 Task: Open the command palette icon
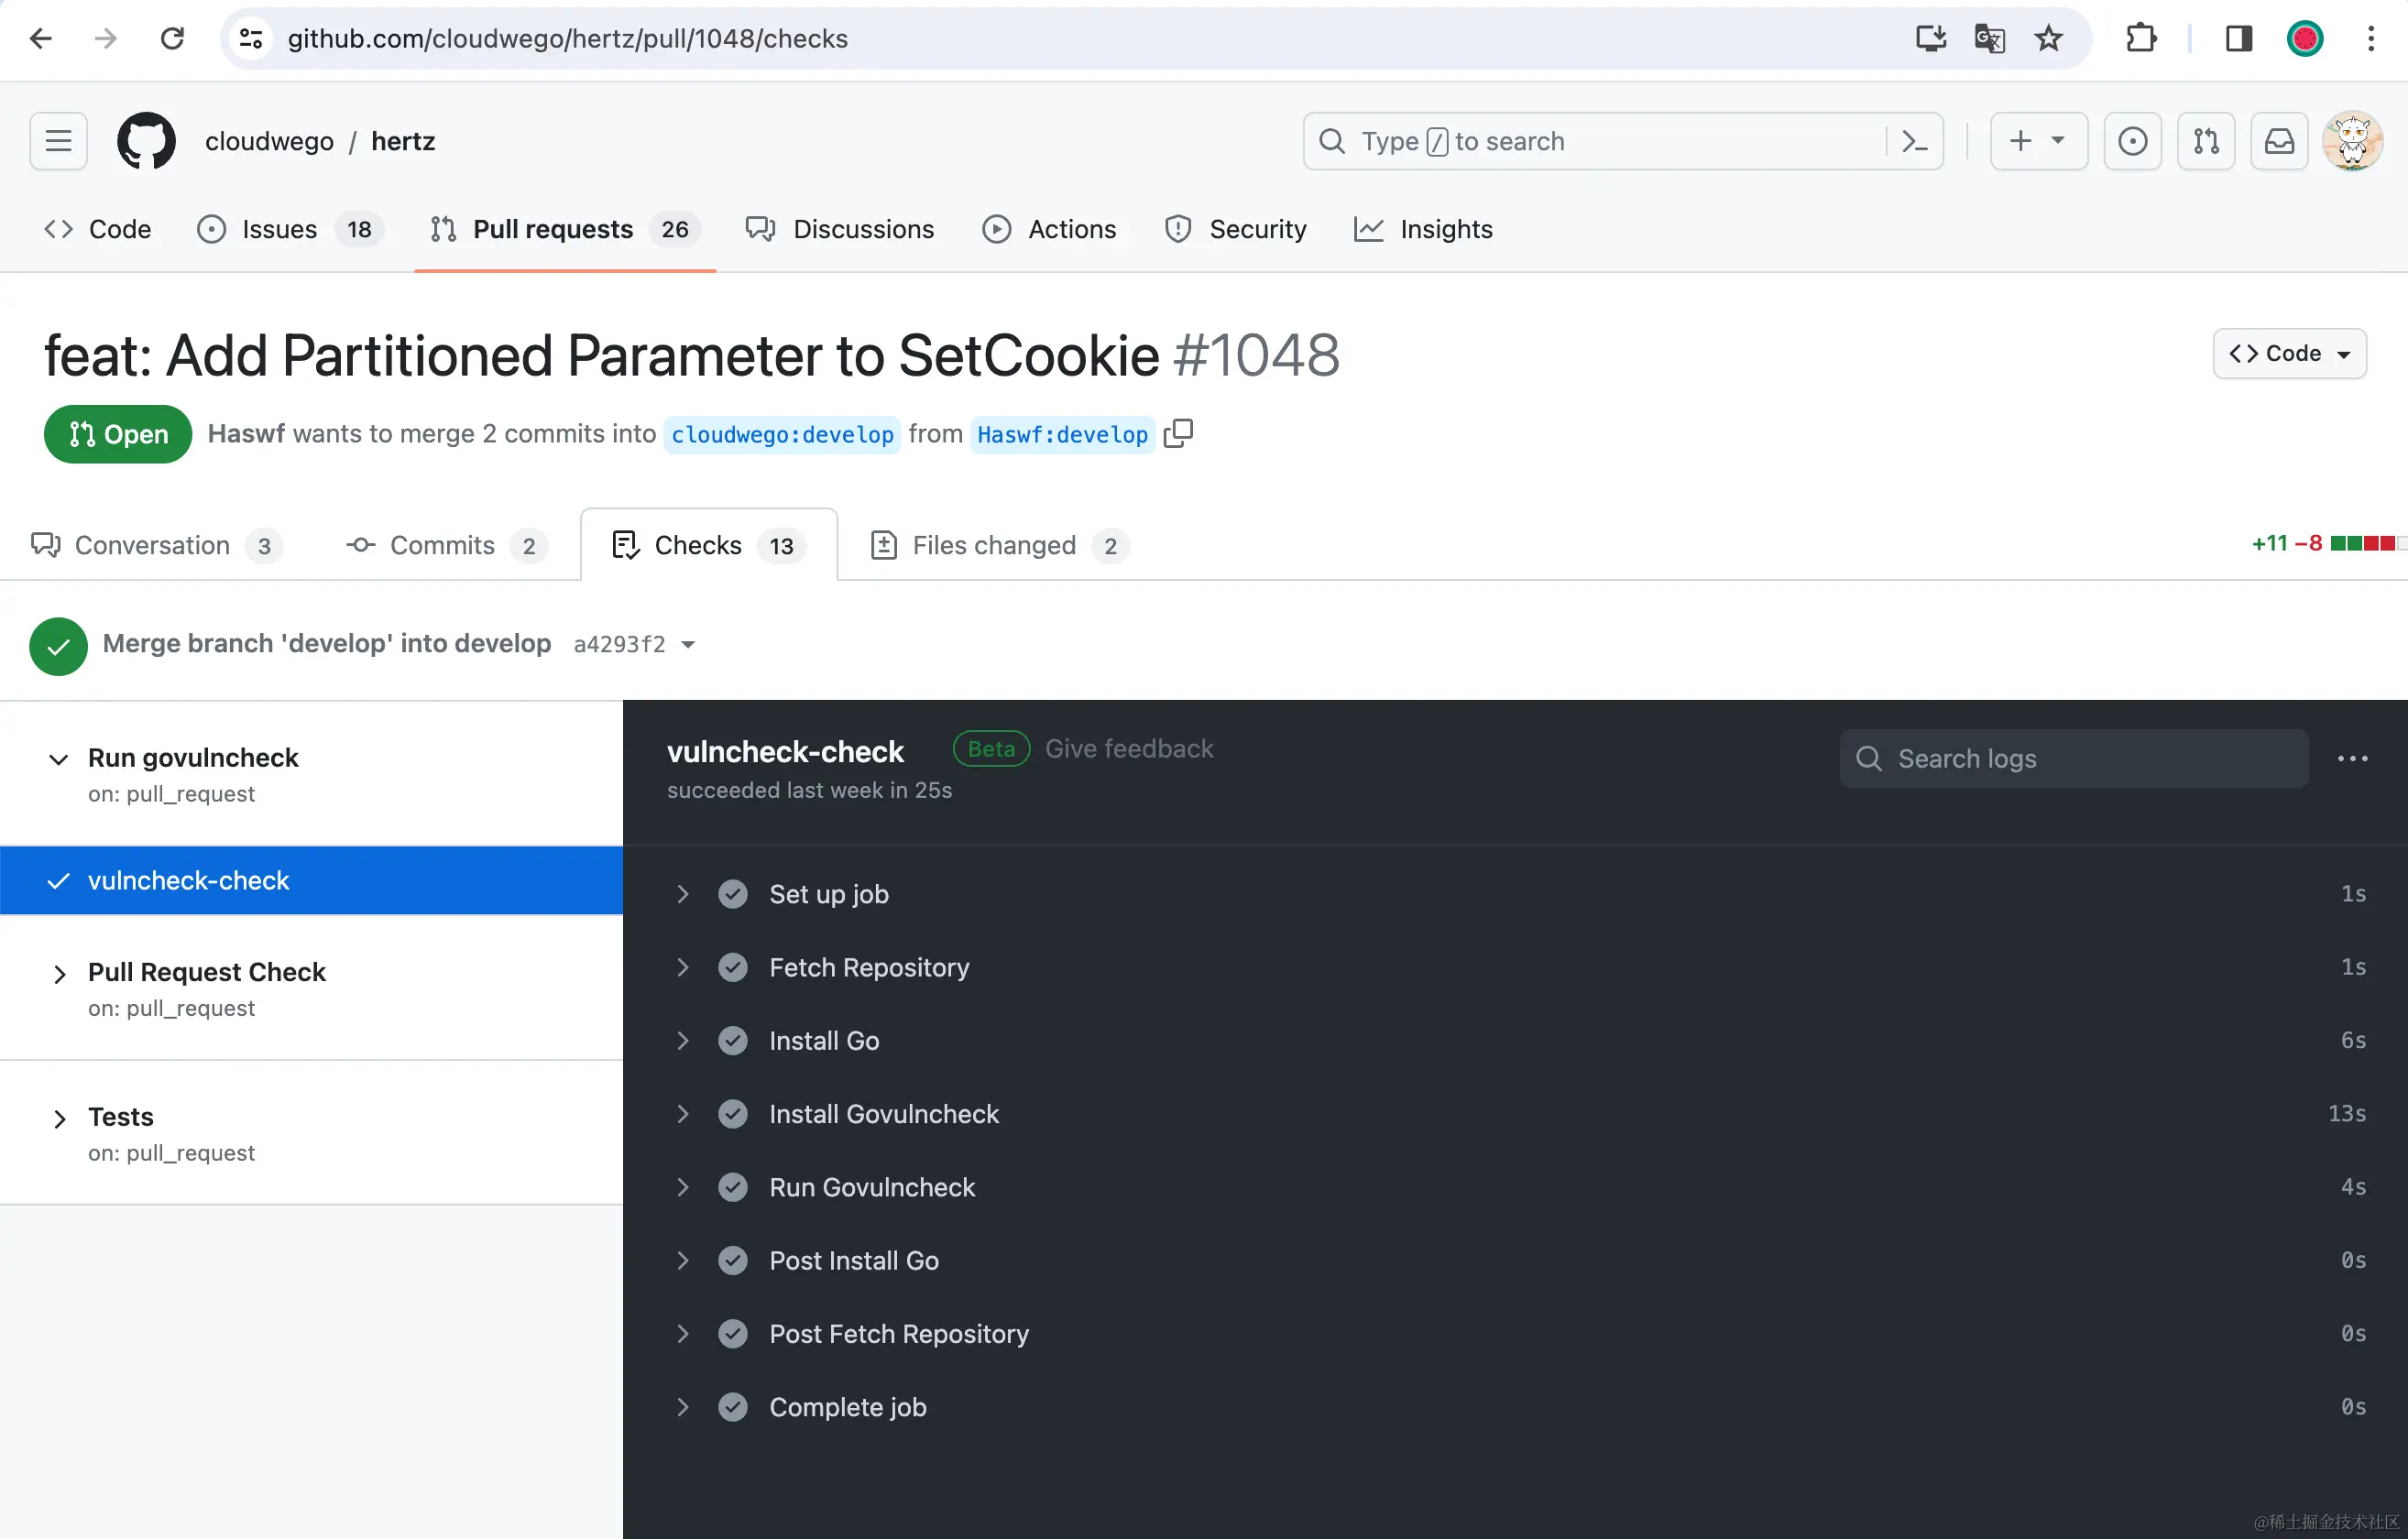1914,141
